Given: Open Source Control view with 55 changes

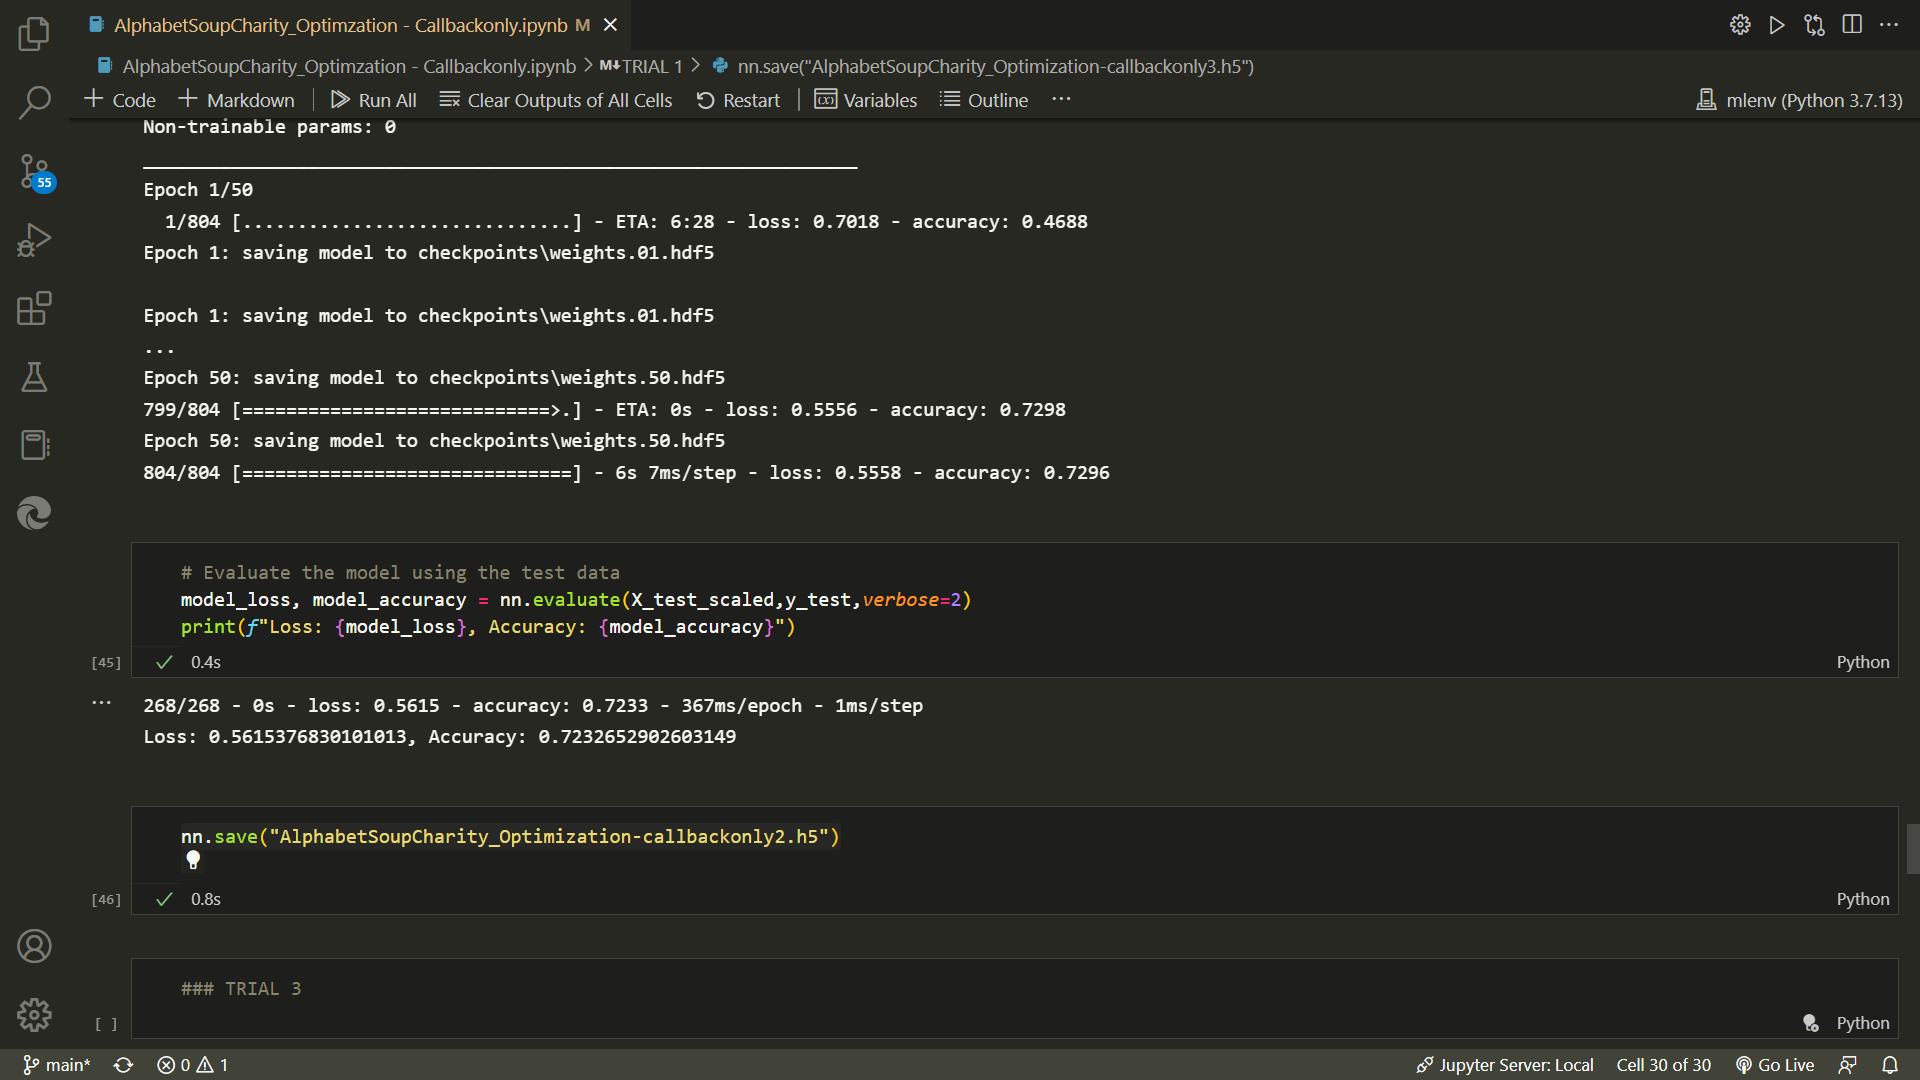Looking at the screenshot, I should click(x=34, y=172).
